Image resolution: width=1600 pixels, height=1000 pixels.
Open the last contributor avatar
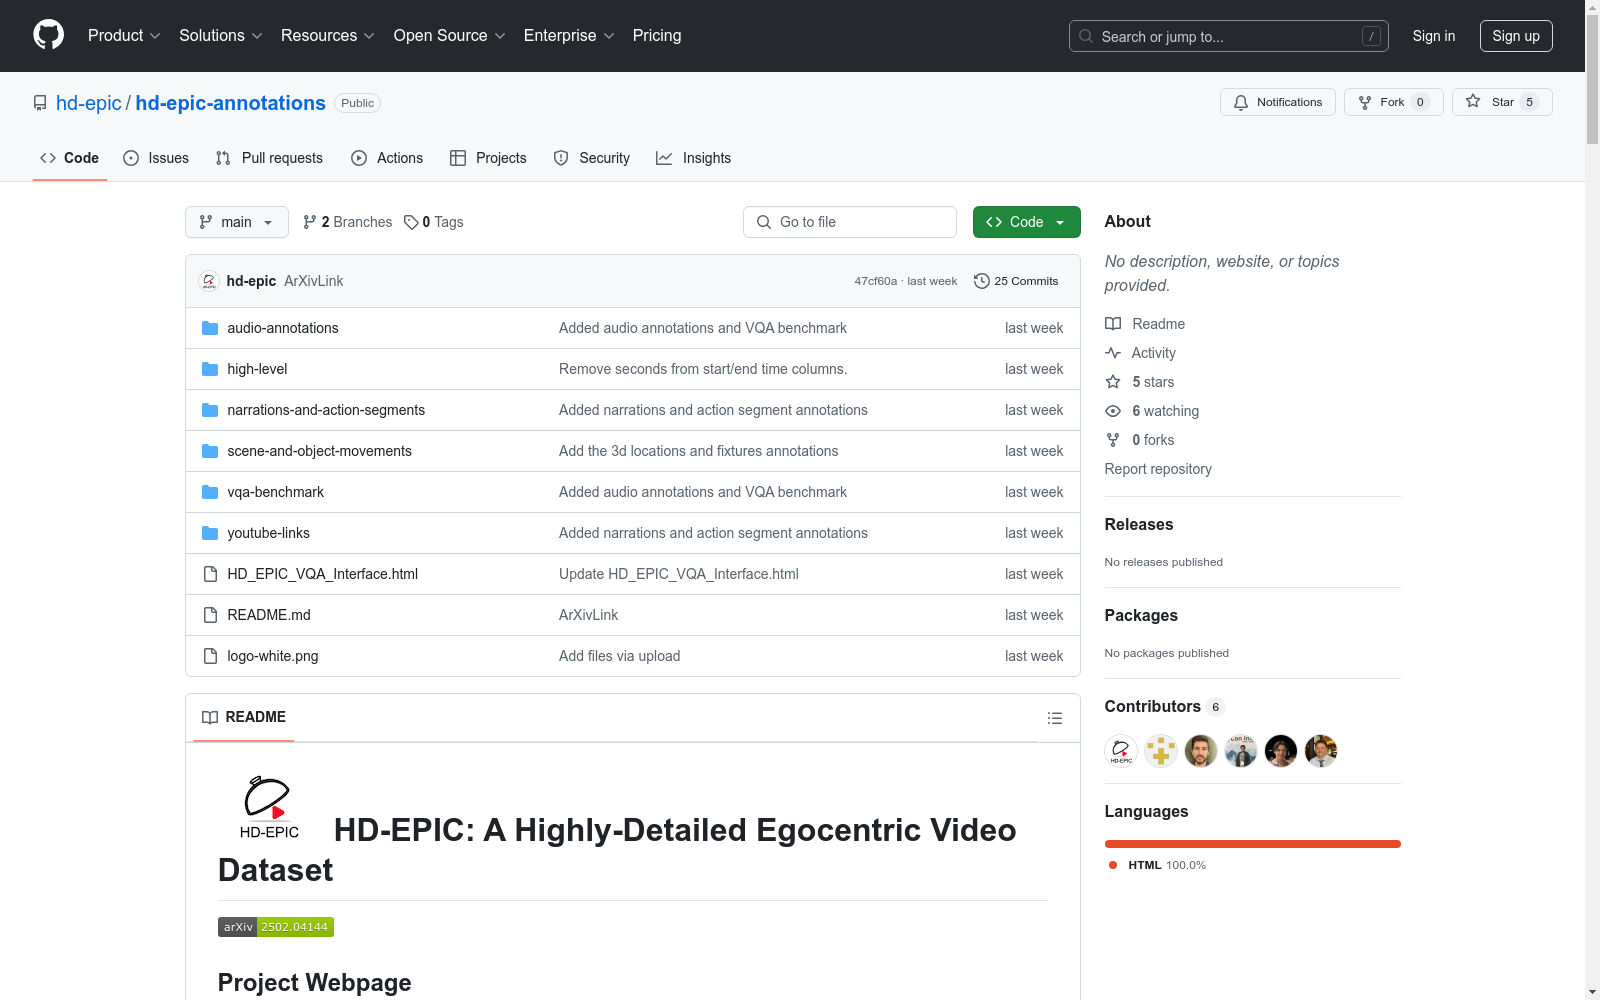(x=1321, y=750)
